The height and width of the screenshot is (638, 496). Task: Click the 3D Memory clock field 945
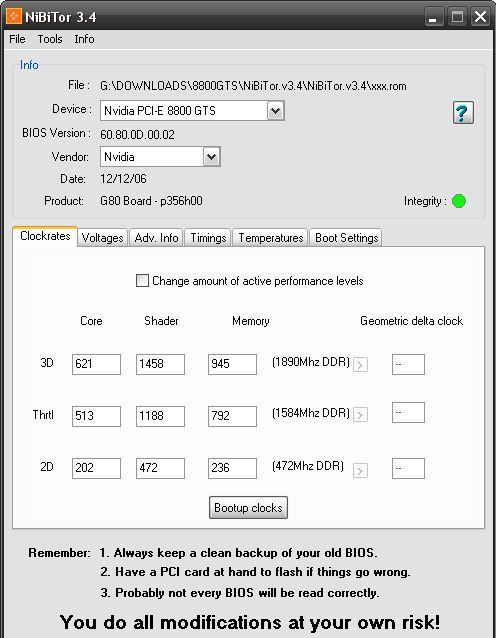pyautogui.click(x=232, y=364)
